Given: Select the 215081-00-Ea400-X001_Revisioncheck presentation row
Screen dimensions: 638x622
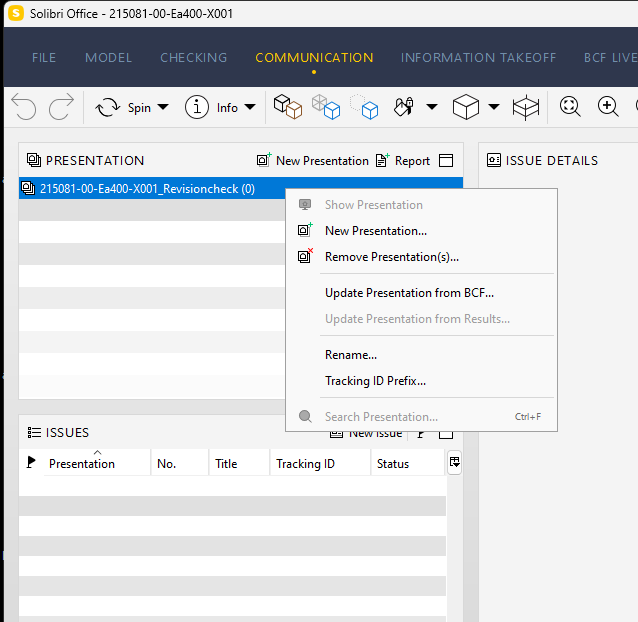Looking at the screenshot, I should pyautogui.click(x=241, y=188).
